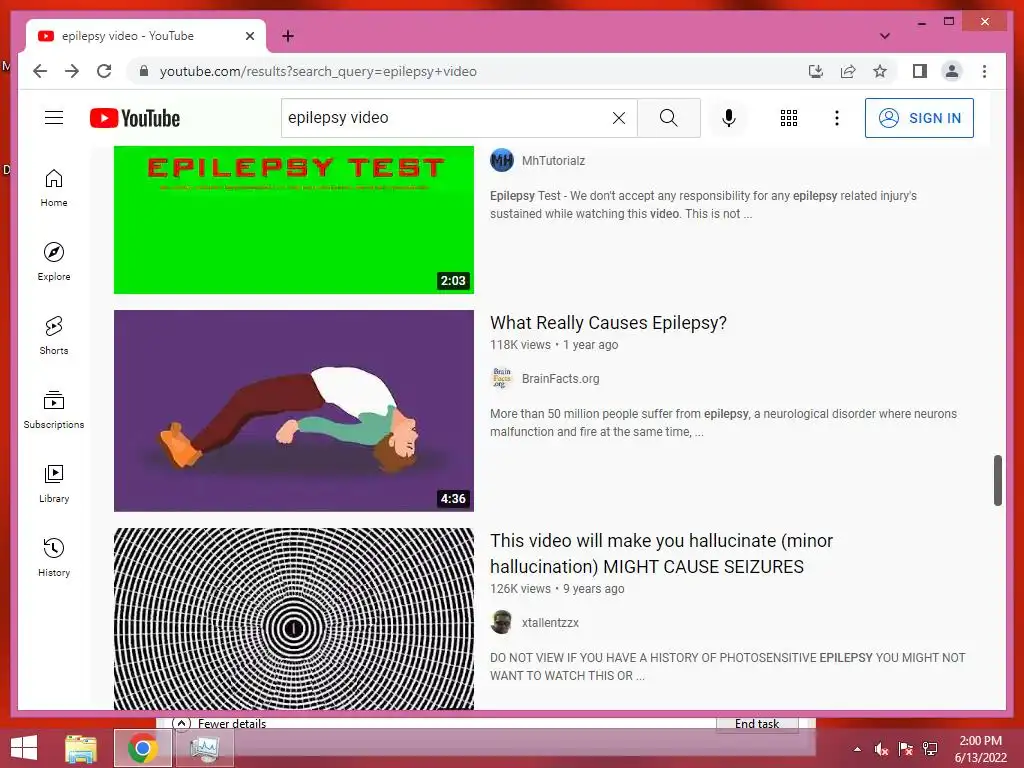Open Action Center flag tray icon
Image resolution: width=1024 pixels, height=768 pixels.
906,749
